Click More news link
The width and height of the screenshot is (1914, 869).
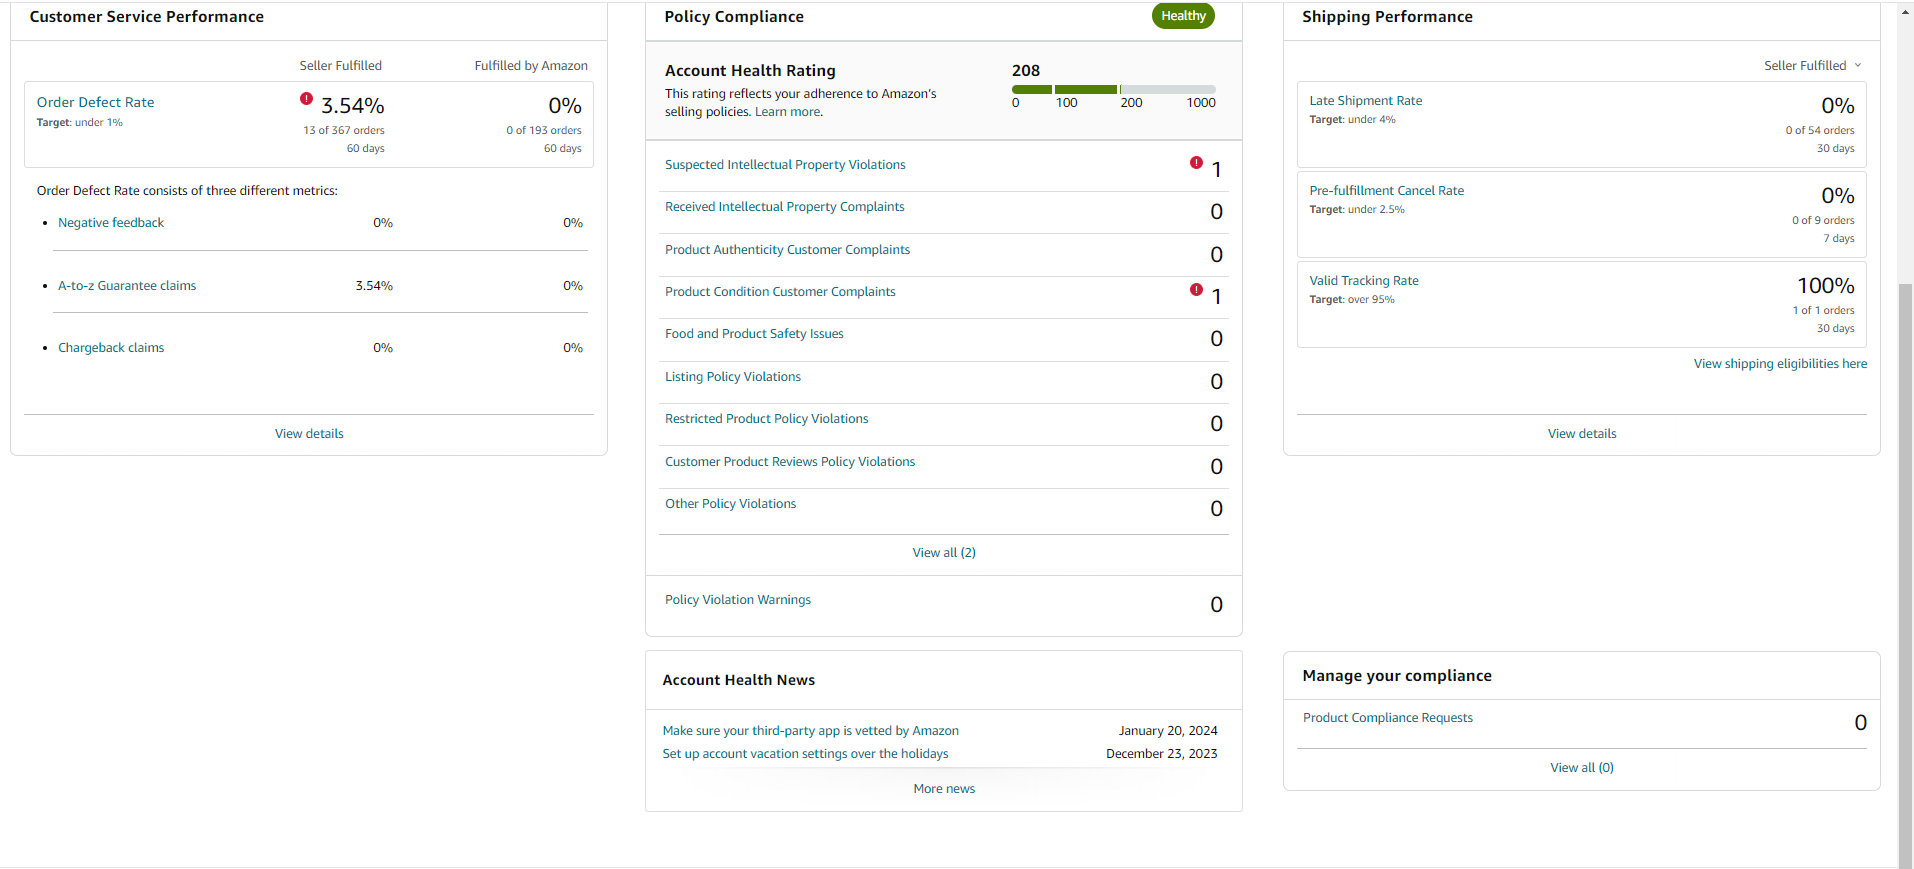tap(944, 789)
